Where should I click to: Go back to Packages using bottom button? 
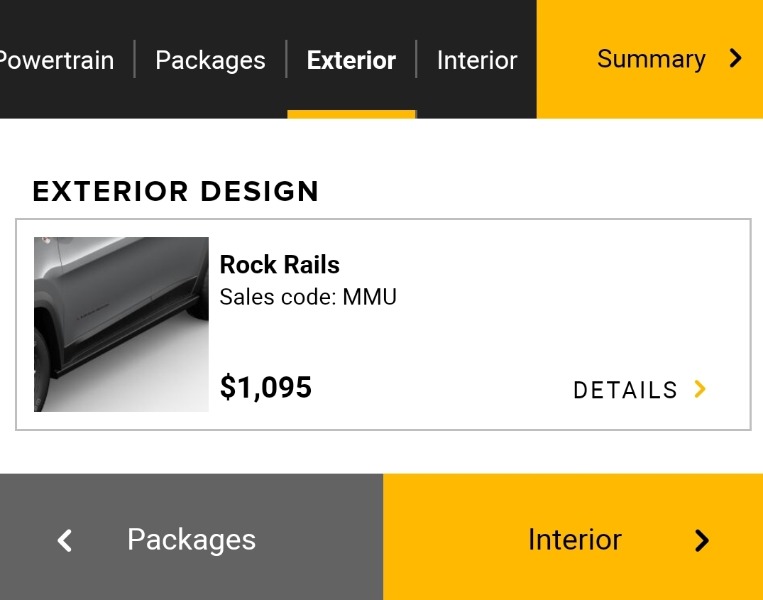191,540
